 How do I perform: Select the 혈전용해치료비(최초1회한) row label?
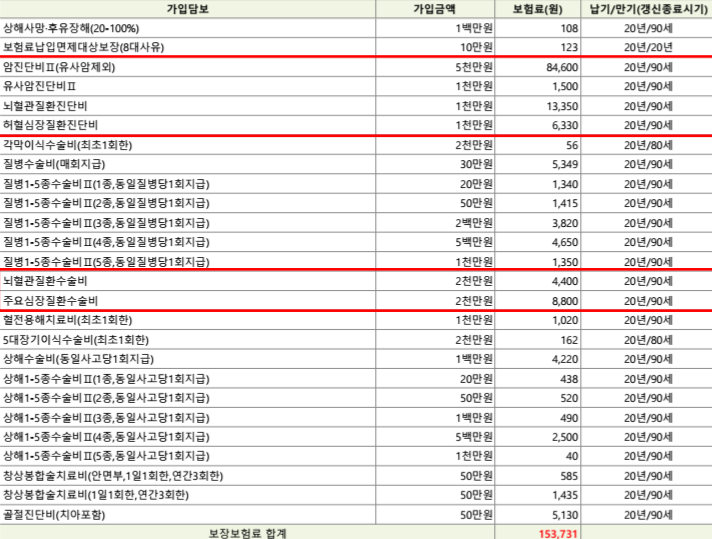tap(67, 320)
